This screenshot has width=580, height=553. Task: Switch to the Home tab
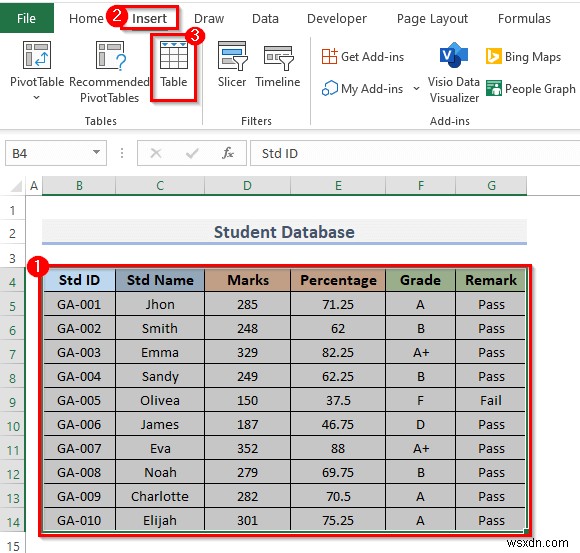86,18
